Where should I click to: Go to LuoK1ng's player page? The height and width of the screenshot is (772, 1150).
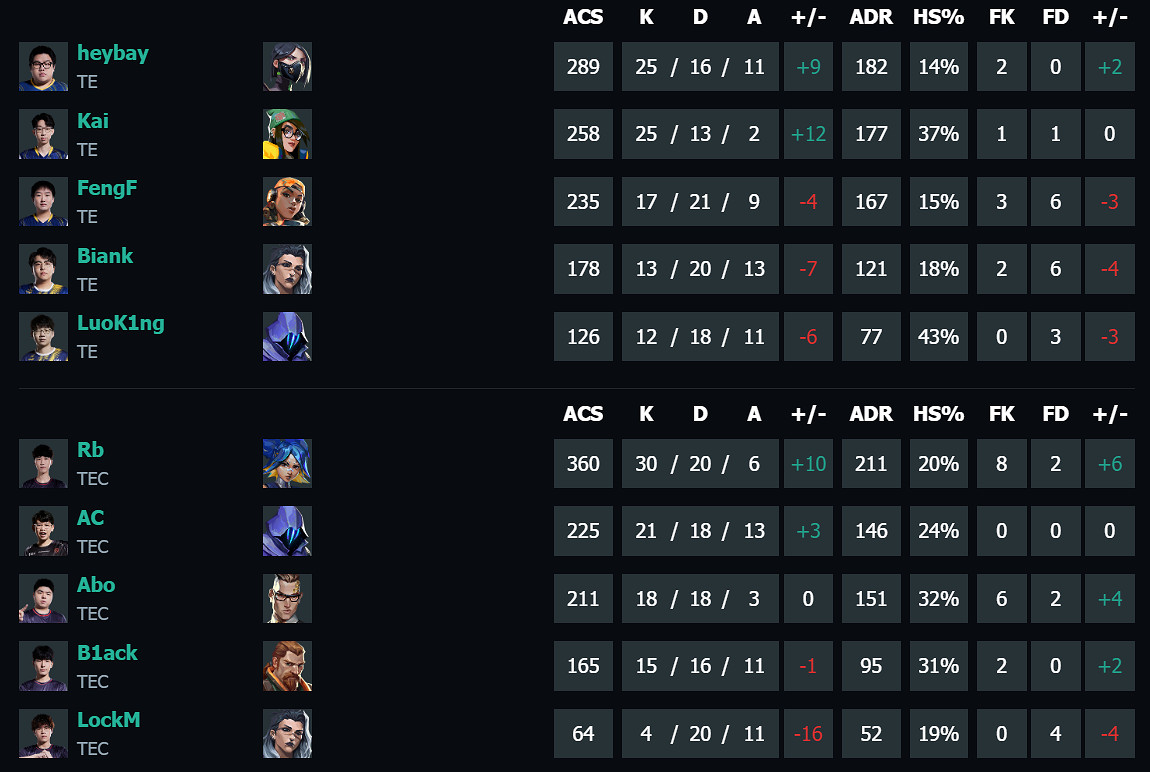(x=120, y=323)
